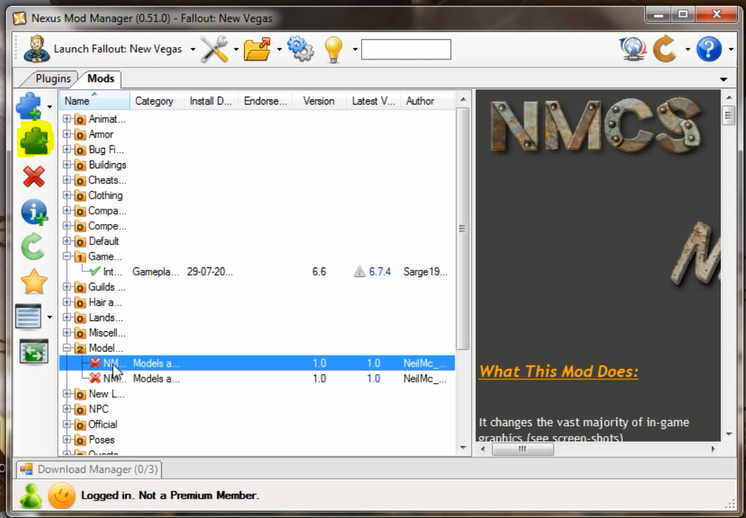Image resolution: width=746 pixels, height=518 pixels.
Task: Click the mod list vertical scrollbar thumb
Action: pos(462,228)
